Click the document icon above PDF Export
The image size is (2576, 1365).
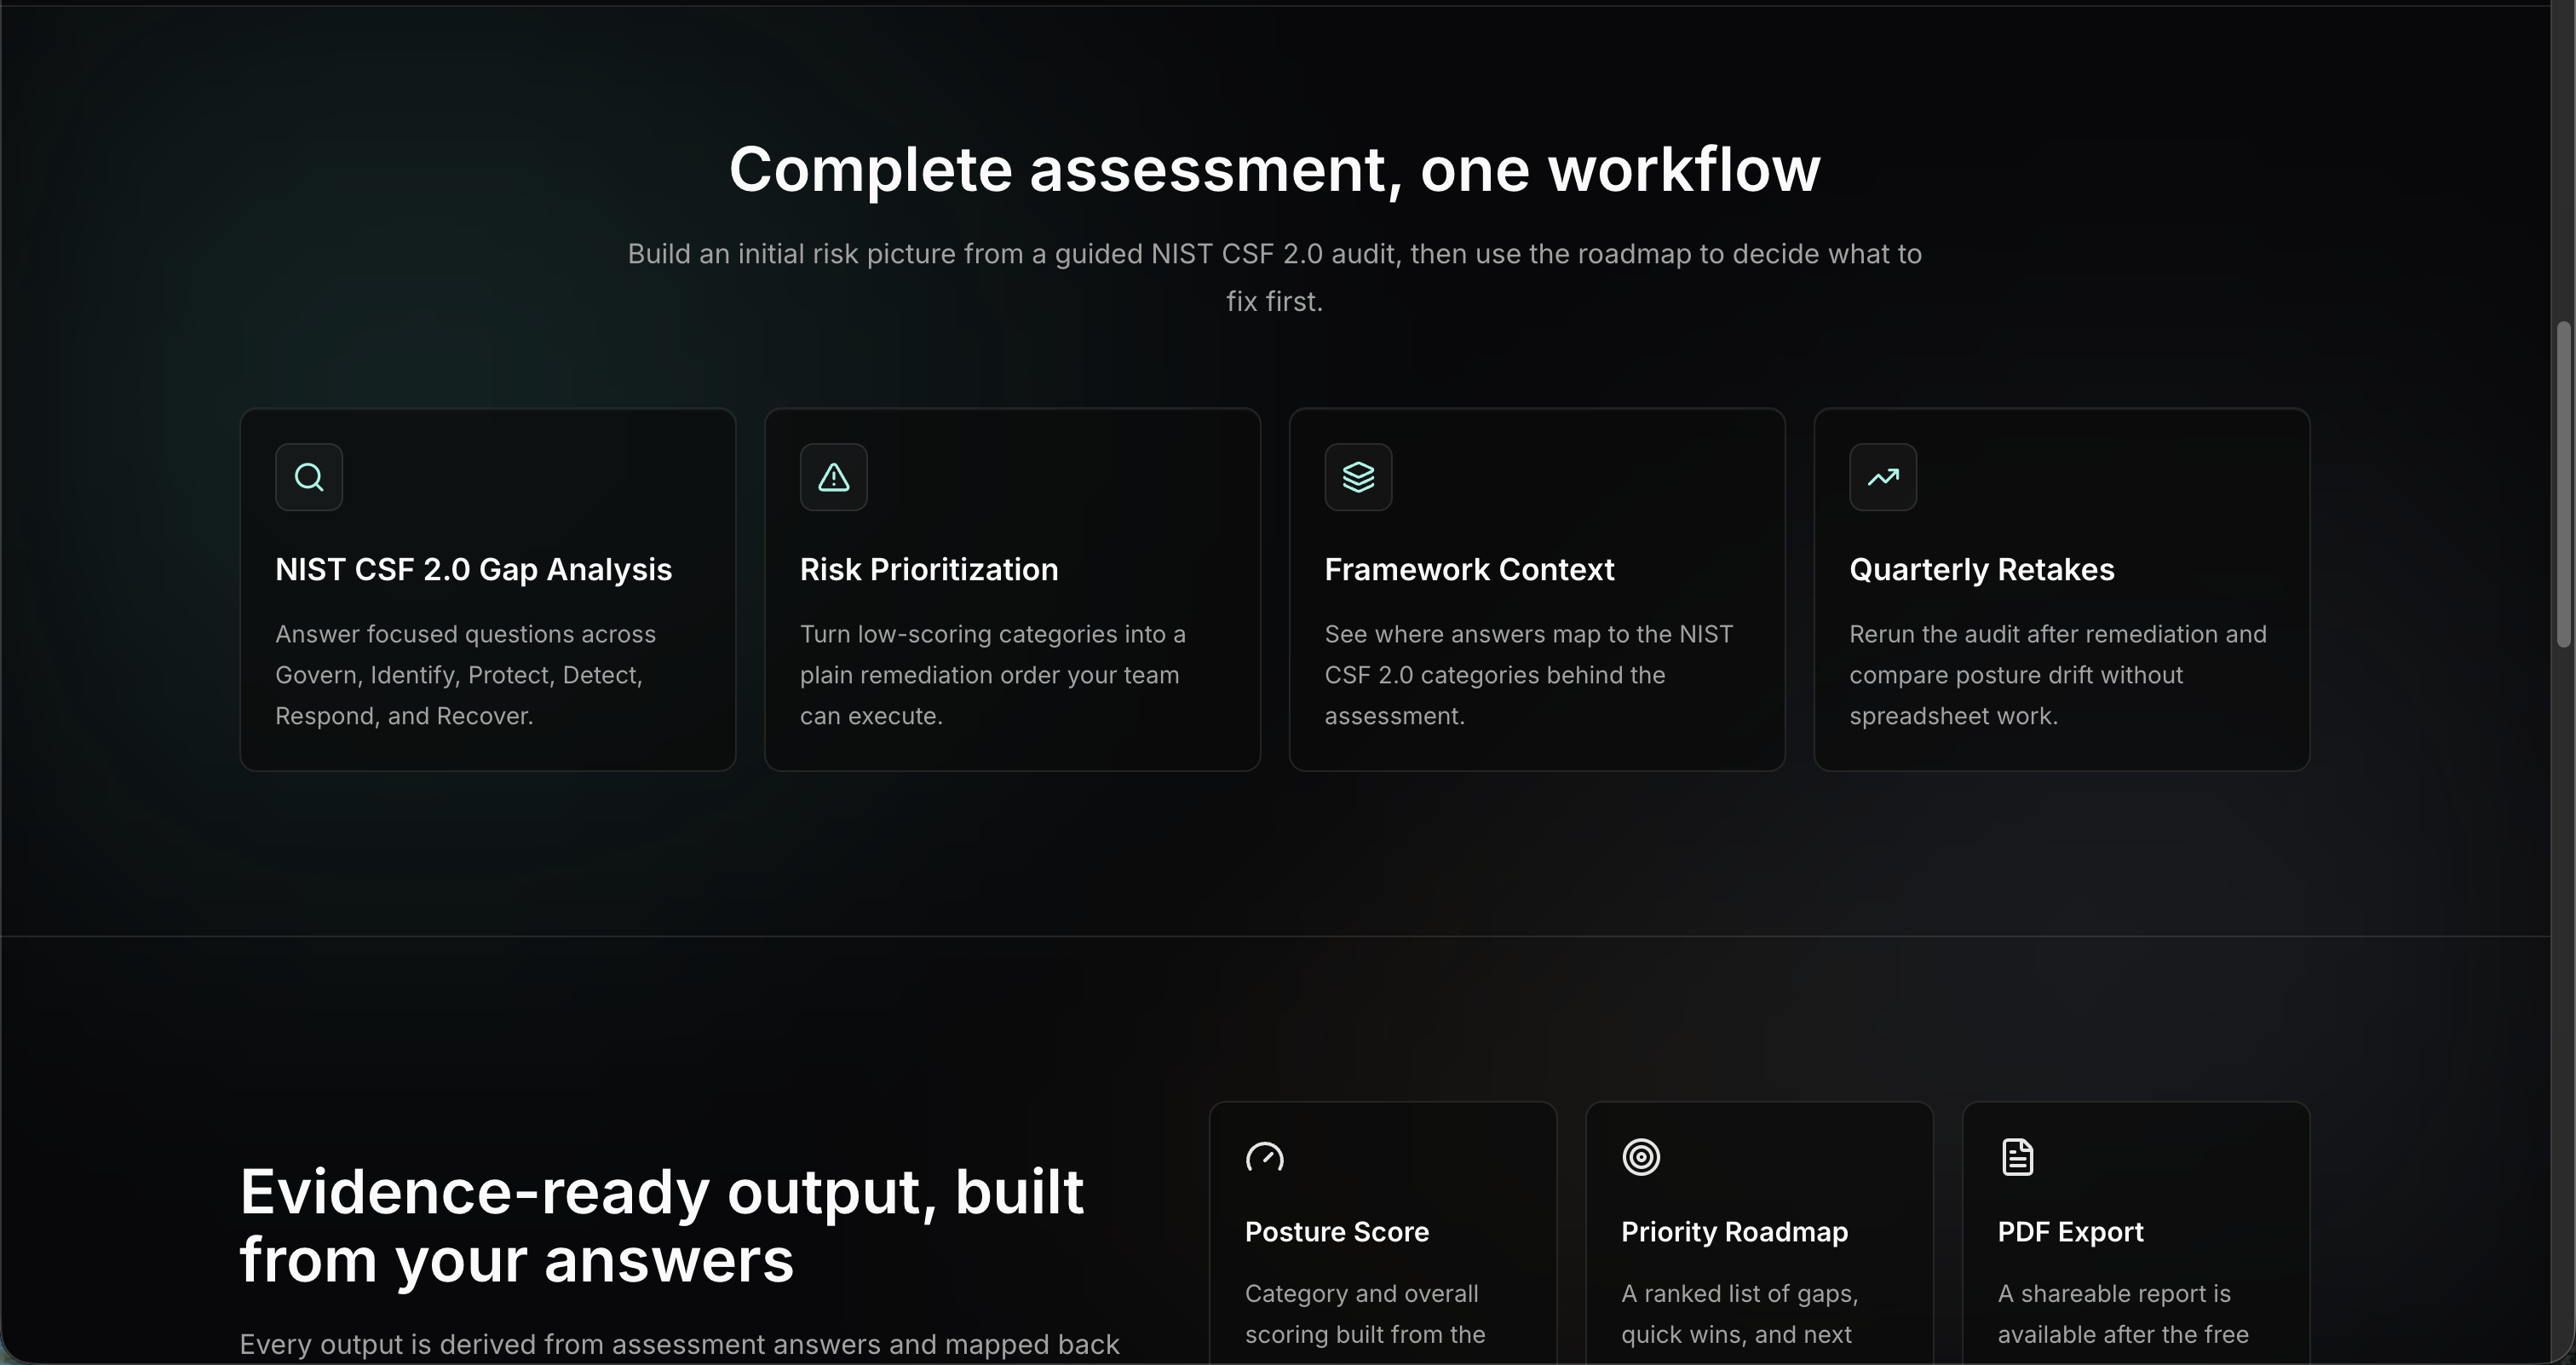(2017, 1157)
